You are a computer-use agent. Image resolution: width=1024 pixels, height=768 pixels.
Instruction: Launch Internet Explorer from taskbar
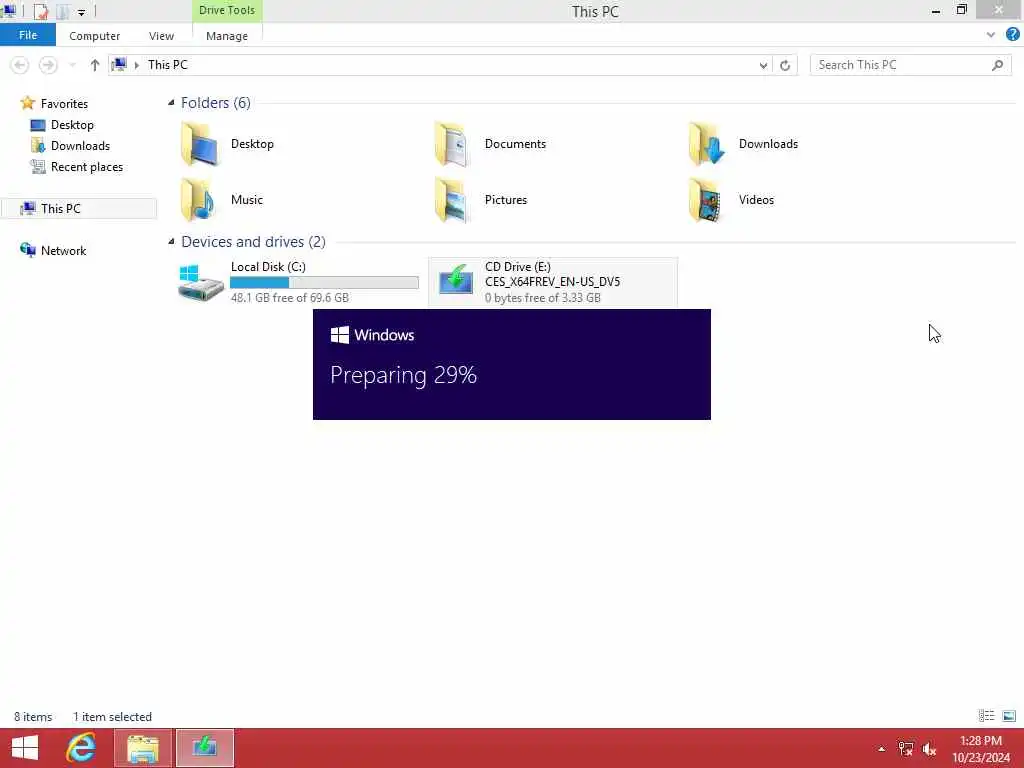point(82,748)
